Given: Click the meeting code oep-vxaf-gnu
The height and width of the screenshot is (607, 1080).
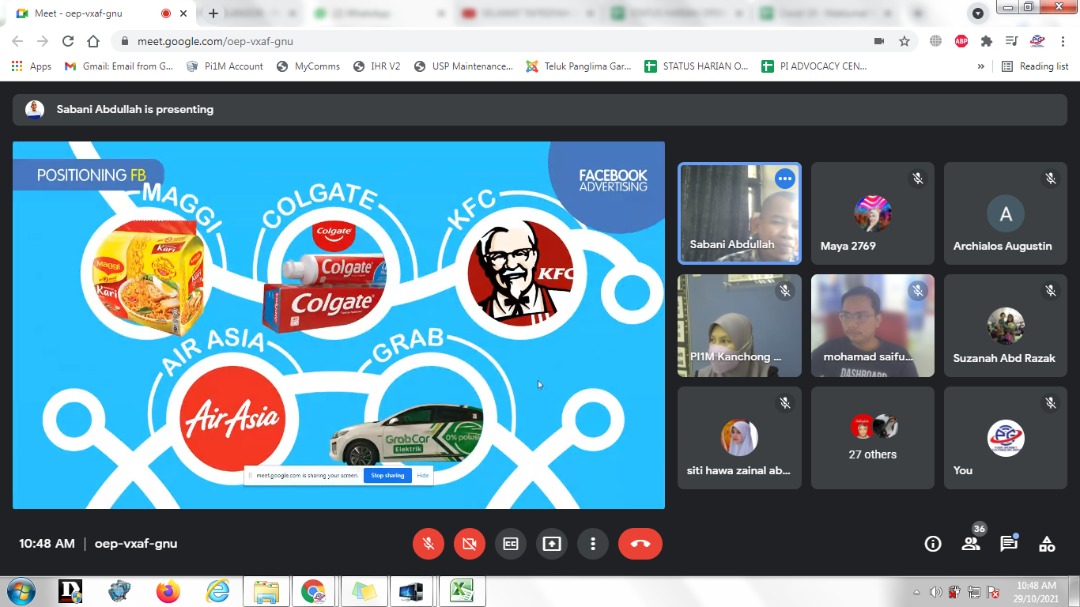Looking at the screenshot, I should click(x=136, y=544).
